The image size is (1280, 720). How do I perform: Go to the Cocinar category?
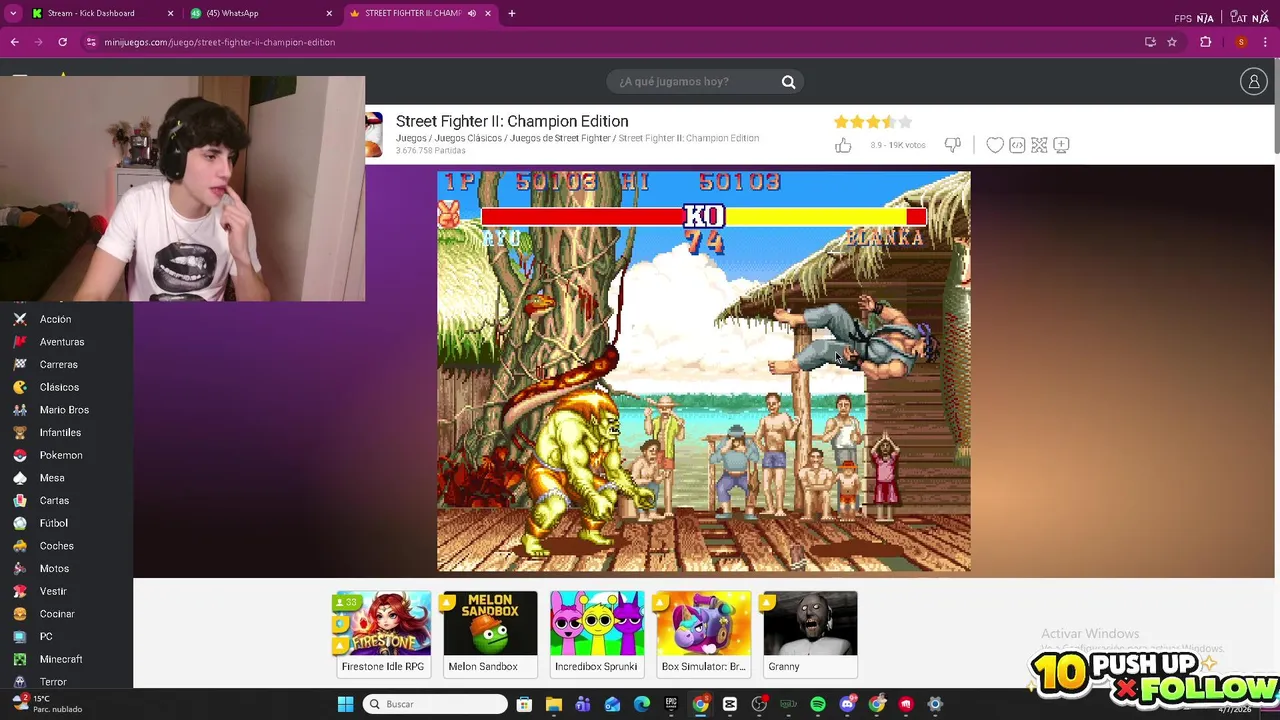coord(57,614)
